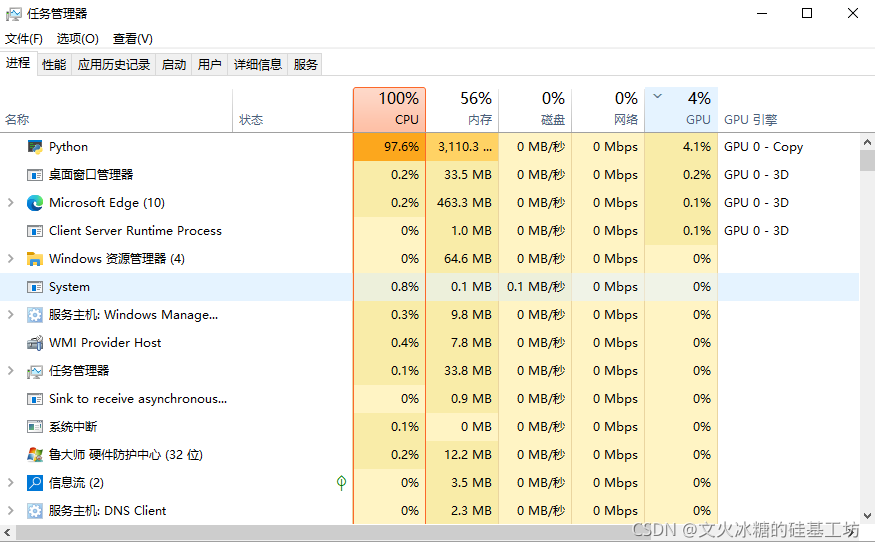Screen dimensions: 875x547
Task: Switch to the 性能 tab
Action: (54, 65)
